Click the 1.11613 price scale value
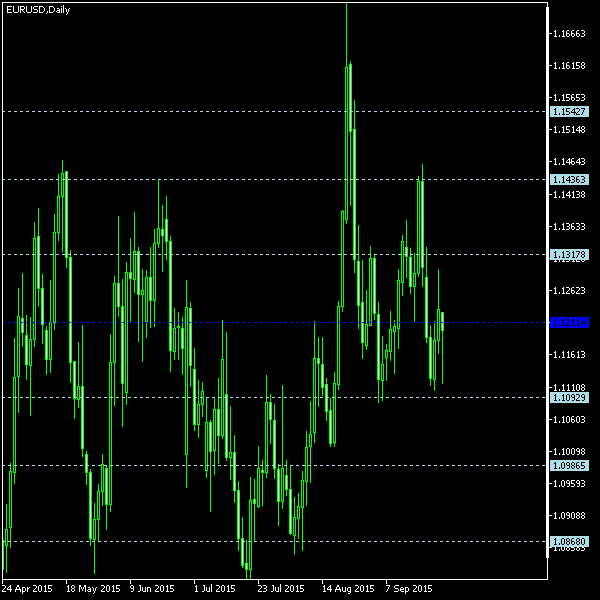Screen dimensions: 600x600 (x=569, y=355)
